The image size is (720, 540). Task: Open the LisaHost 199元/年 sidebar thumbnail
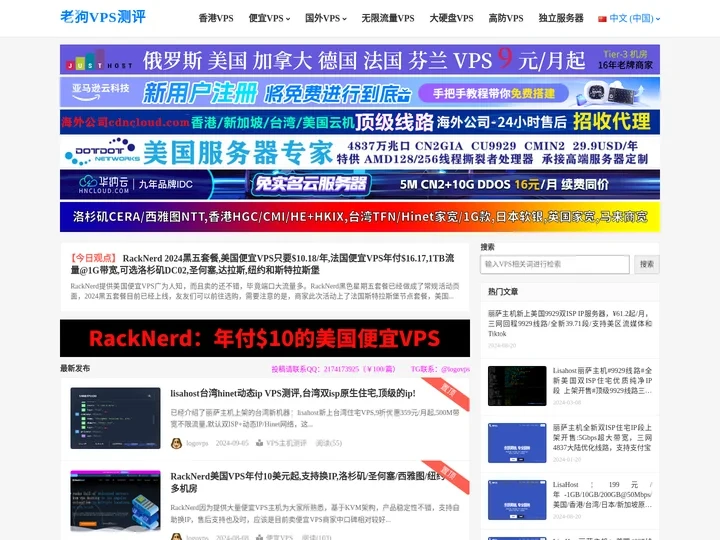point(517,500)
